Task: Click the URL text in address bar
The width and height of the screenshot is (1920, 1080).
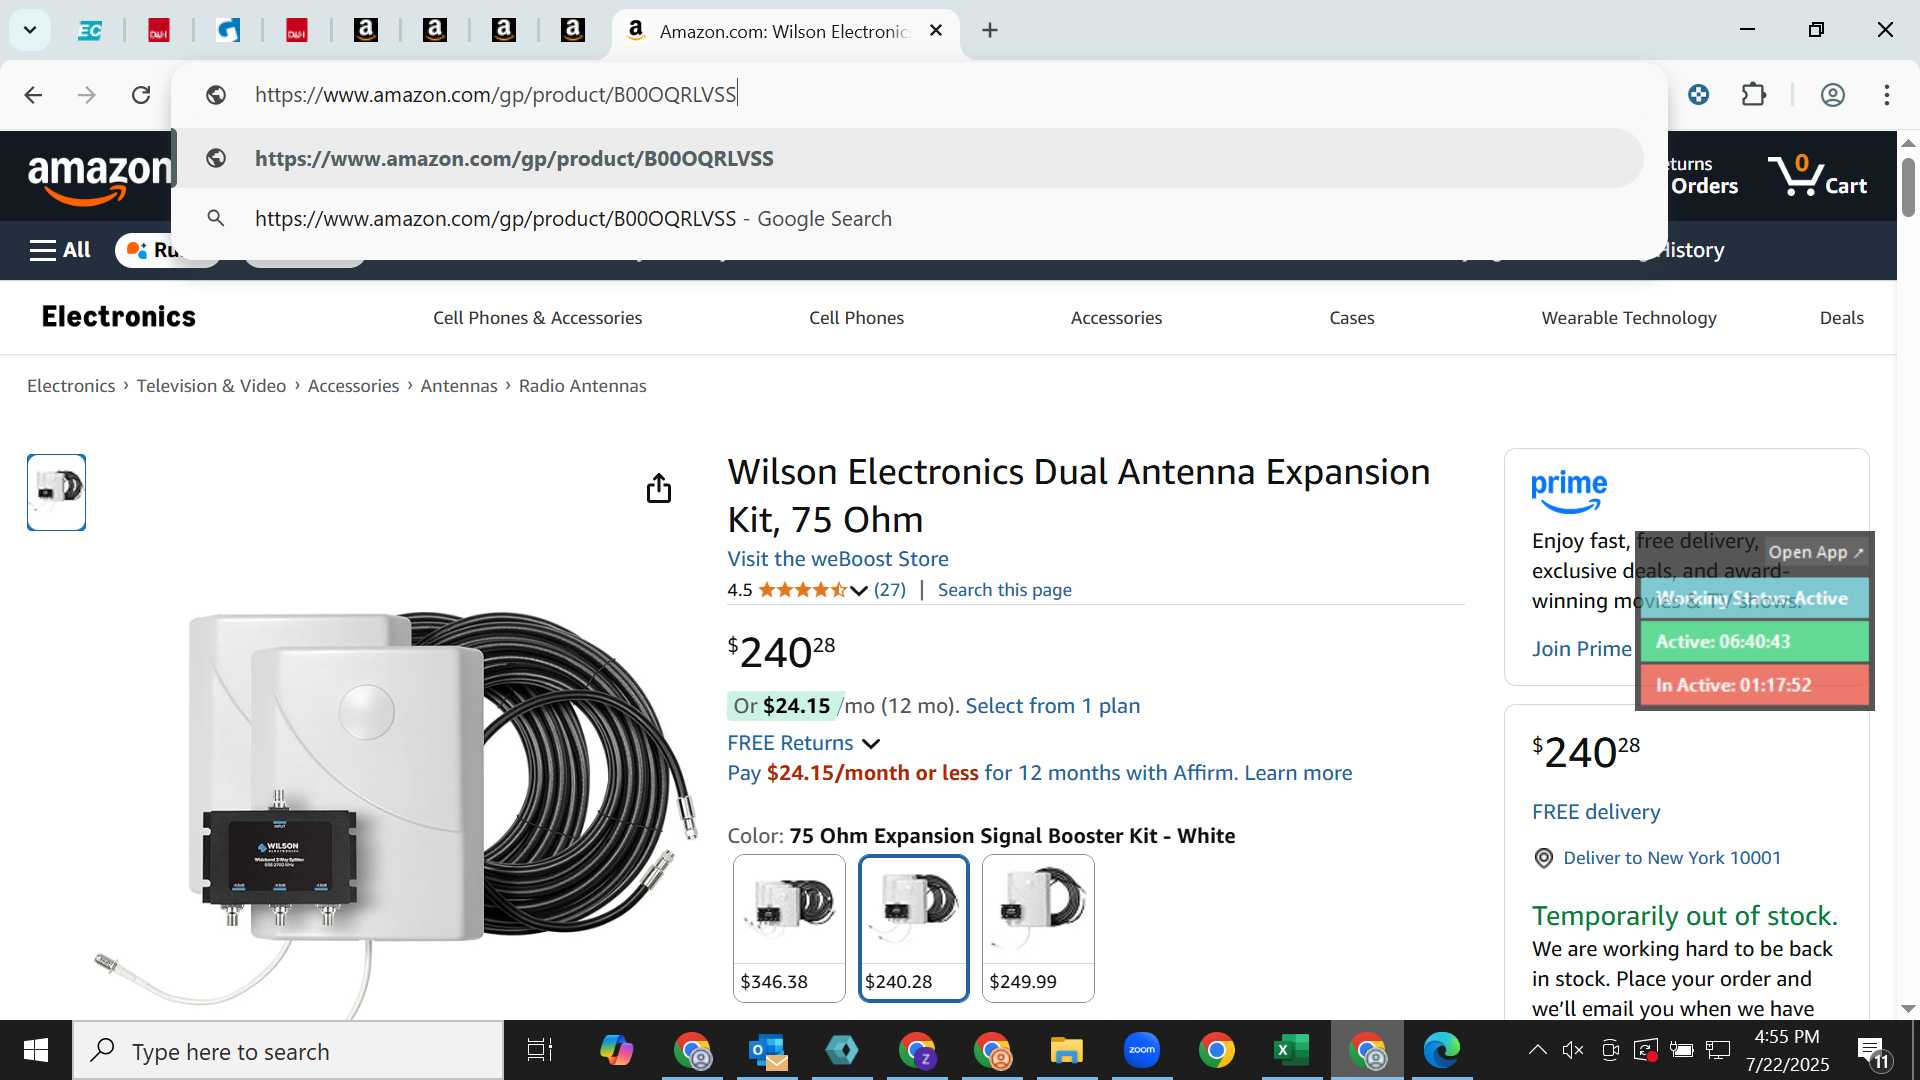Action: [496, 94]
